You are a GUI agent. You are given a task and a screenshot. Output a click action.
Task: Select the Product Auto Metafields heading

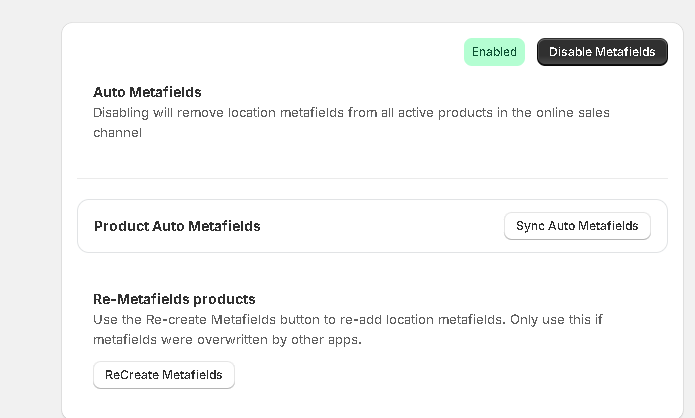pyautogui.click(x=177, y=226)
